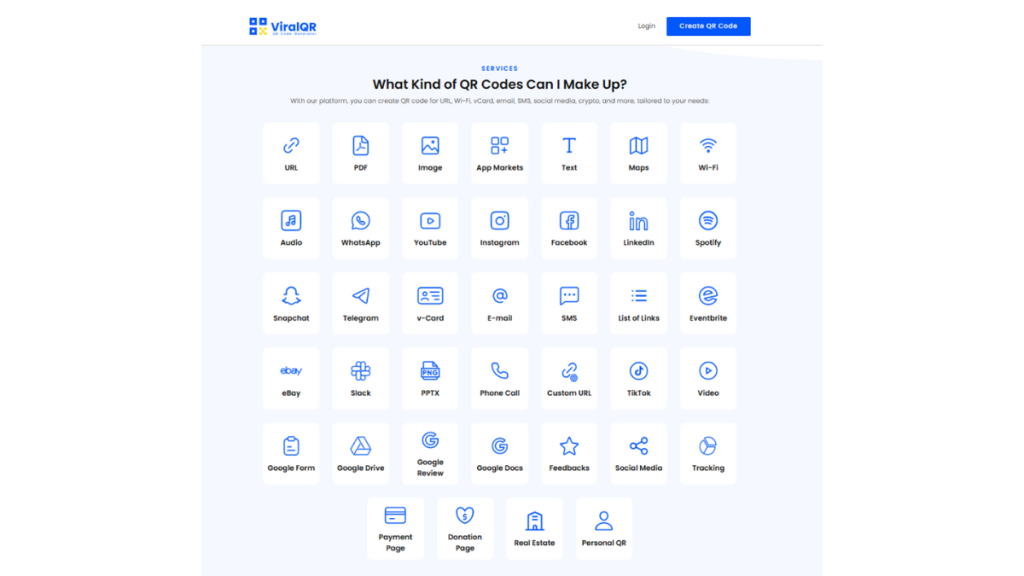Choose the PDF QR code card
The height and width of the screenshot is (576, 1024).
(x=360, y=153)
